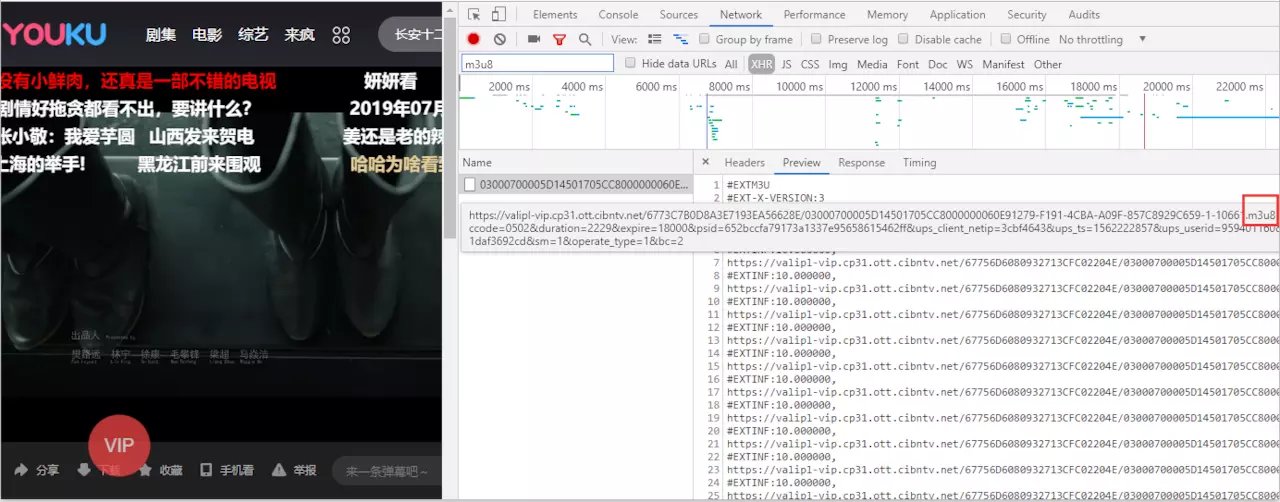Image resolution: width=1280 pixels, height=502 pixels.
Task: Open the 电影 menu on Youku
Action: click(x=207, y=35)
